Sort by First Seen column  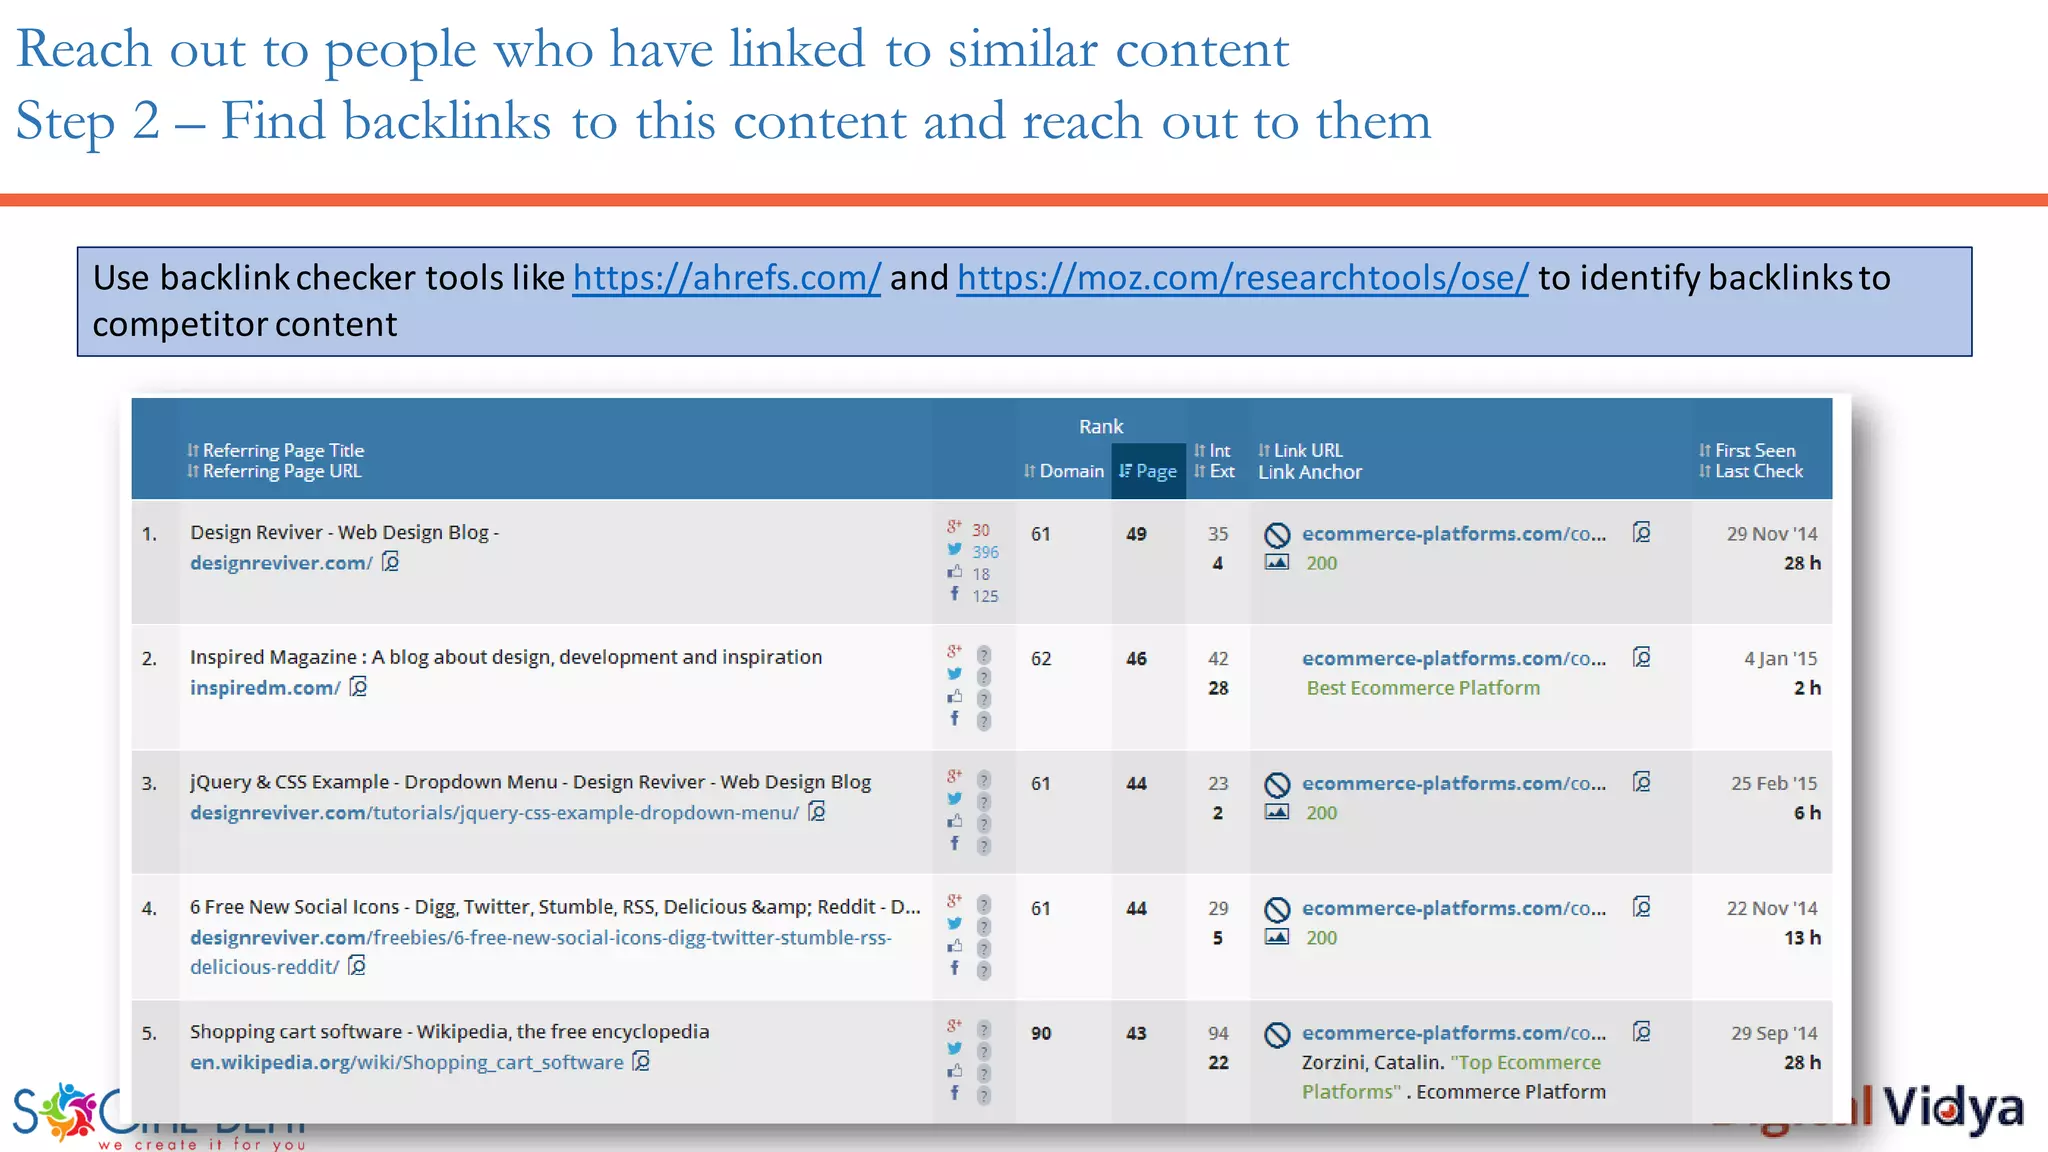(1747, 450)
